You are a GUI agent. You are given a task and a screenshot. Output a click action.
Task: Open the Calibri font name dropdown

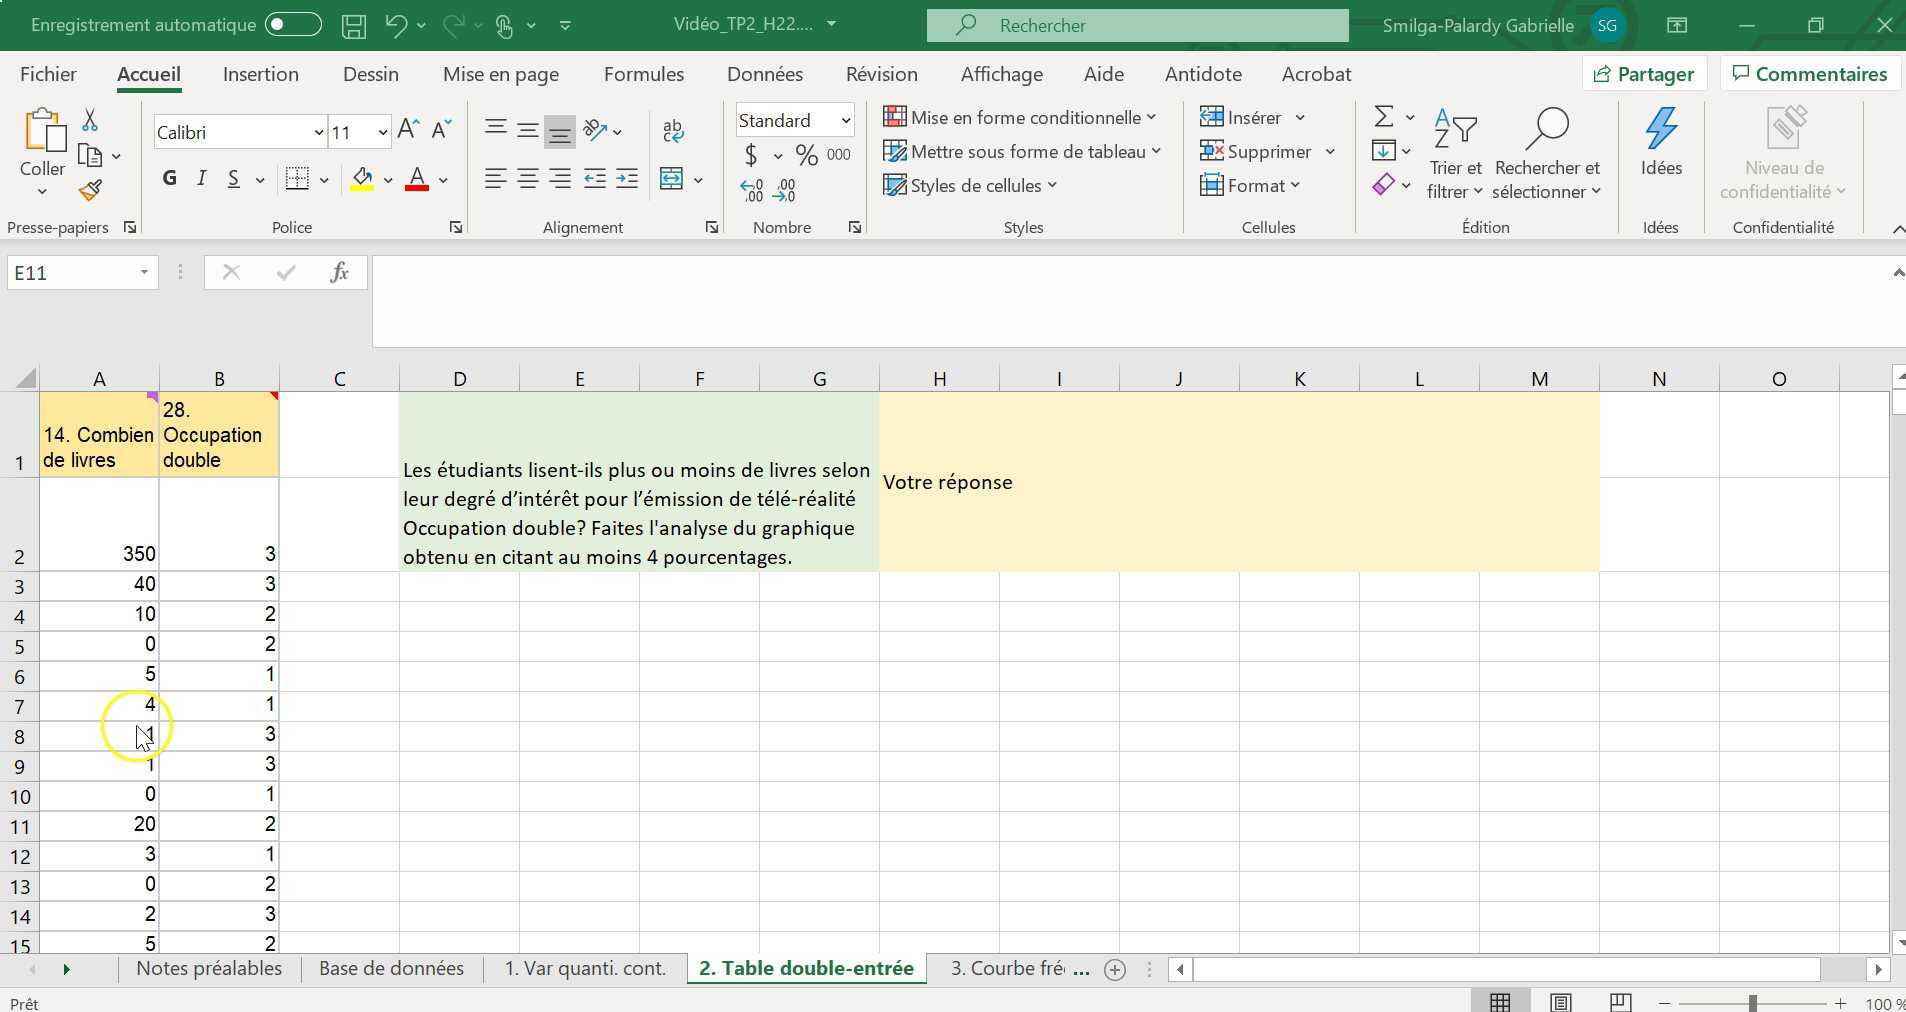tap(318, 132)
